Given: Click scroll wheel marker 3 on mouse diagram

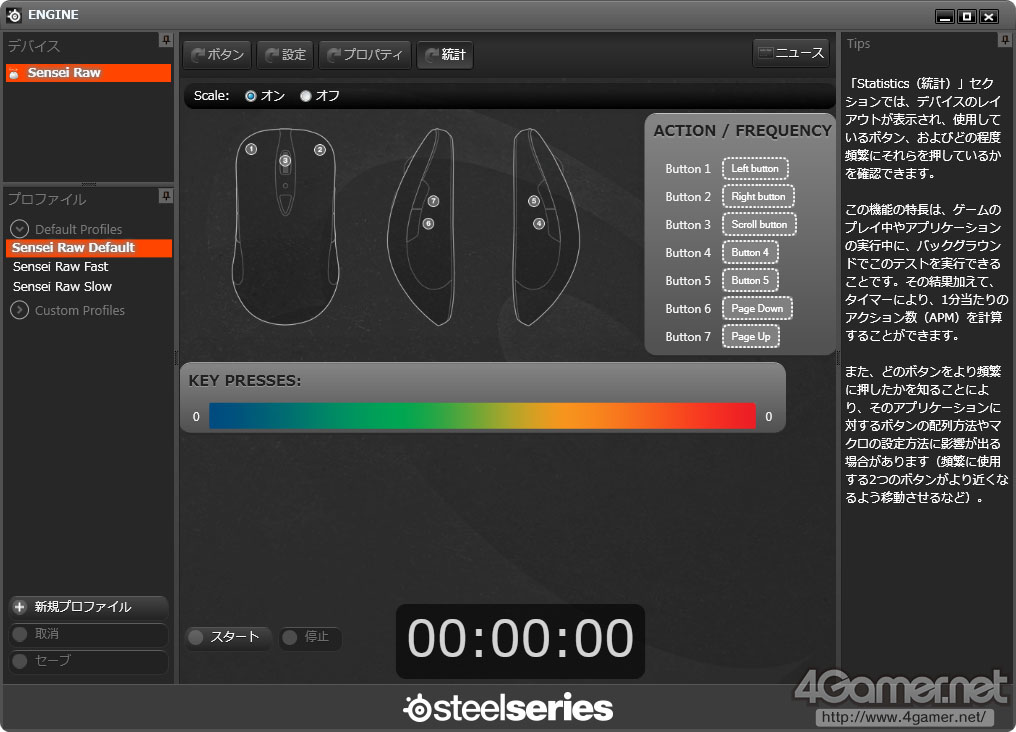Looking at the screenshot, I should [285, 160].
